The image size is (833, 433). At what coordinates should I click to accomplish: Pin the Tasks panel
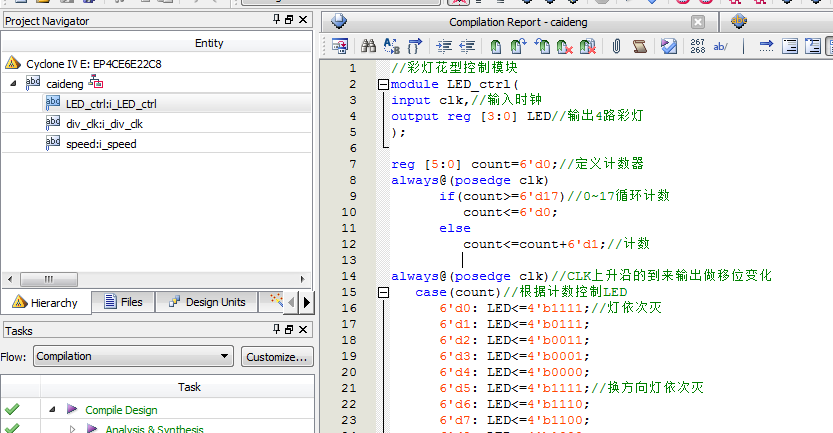(277, 331)
